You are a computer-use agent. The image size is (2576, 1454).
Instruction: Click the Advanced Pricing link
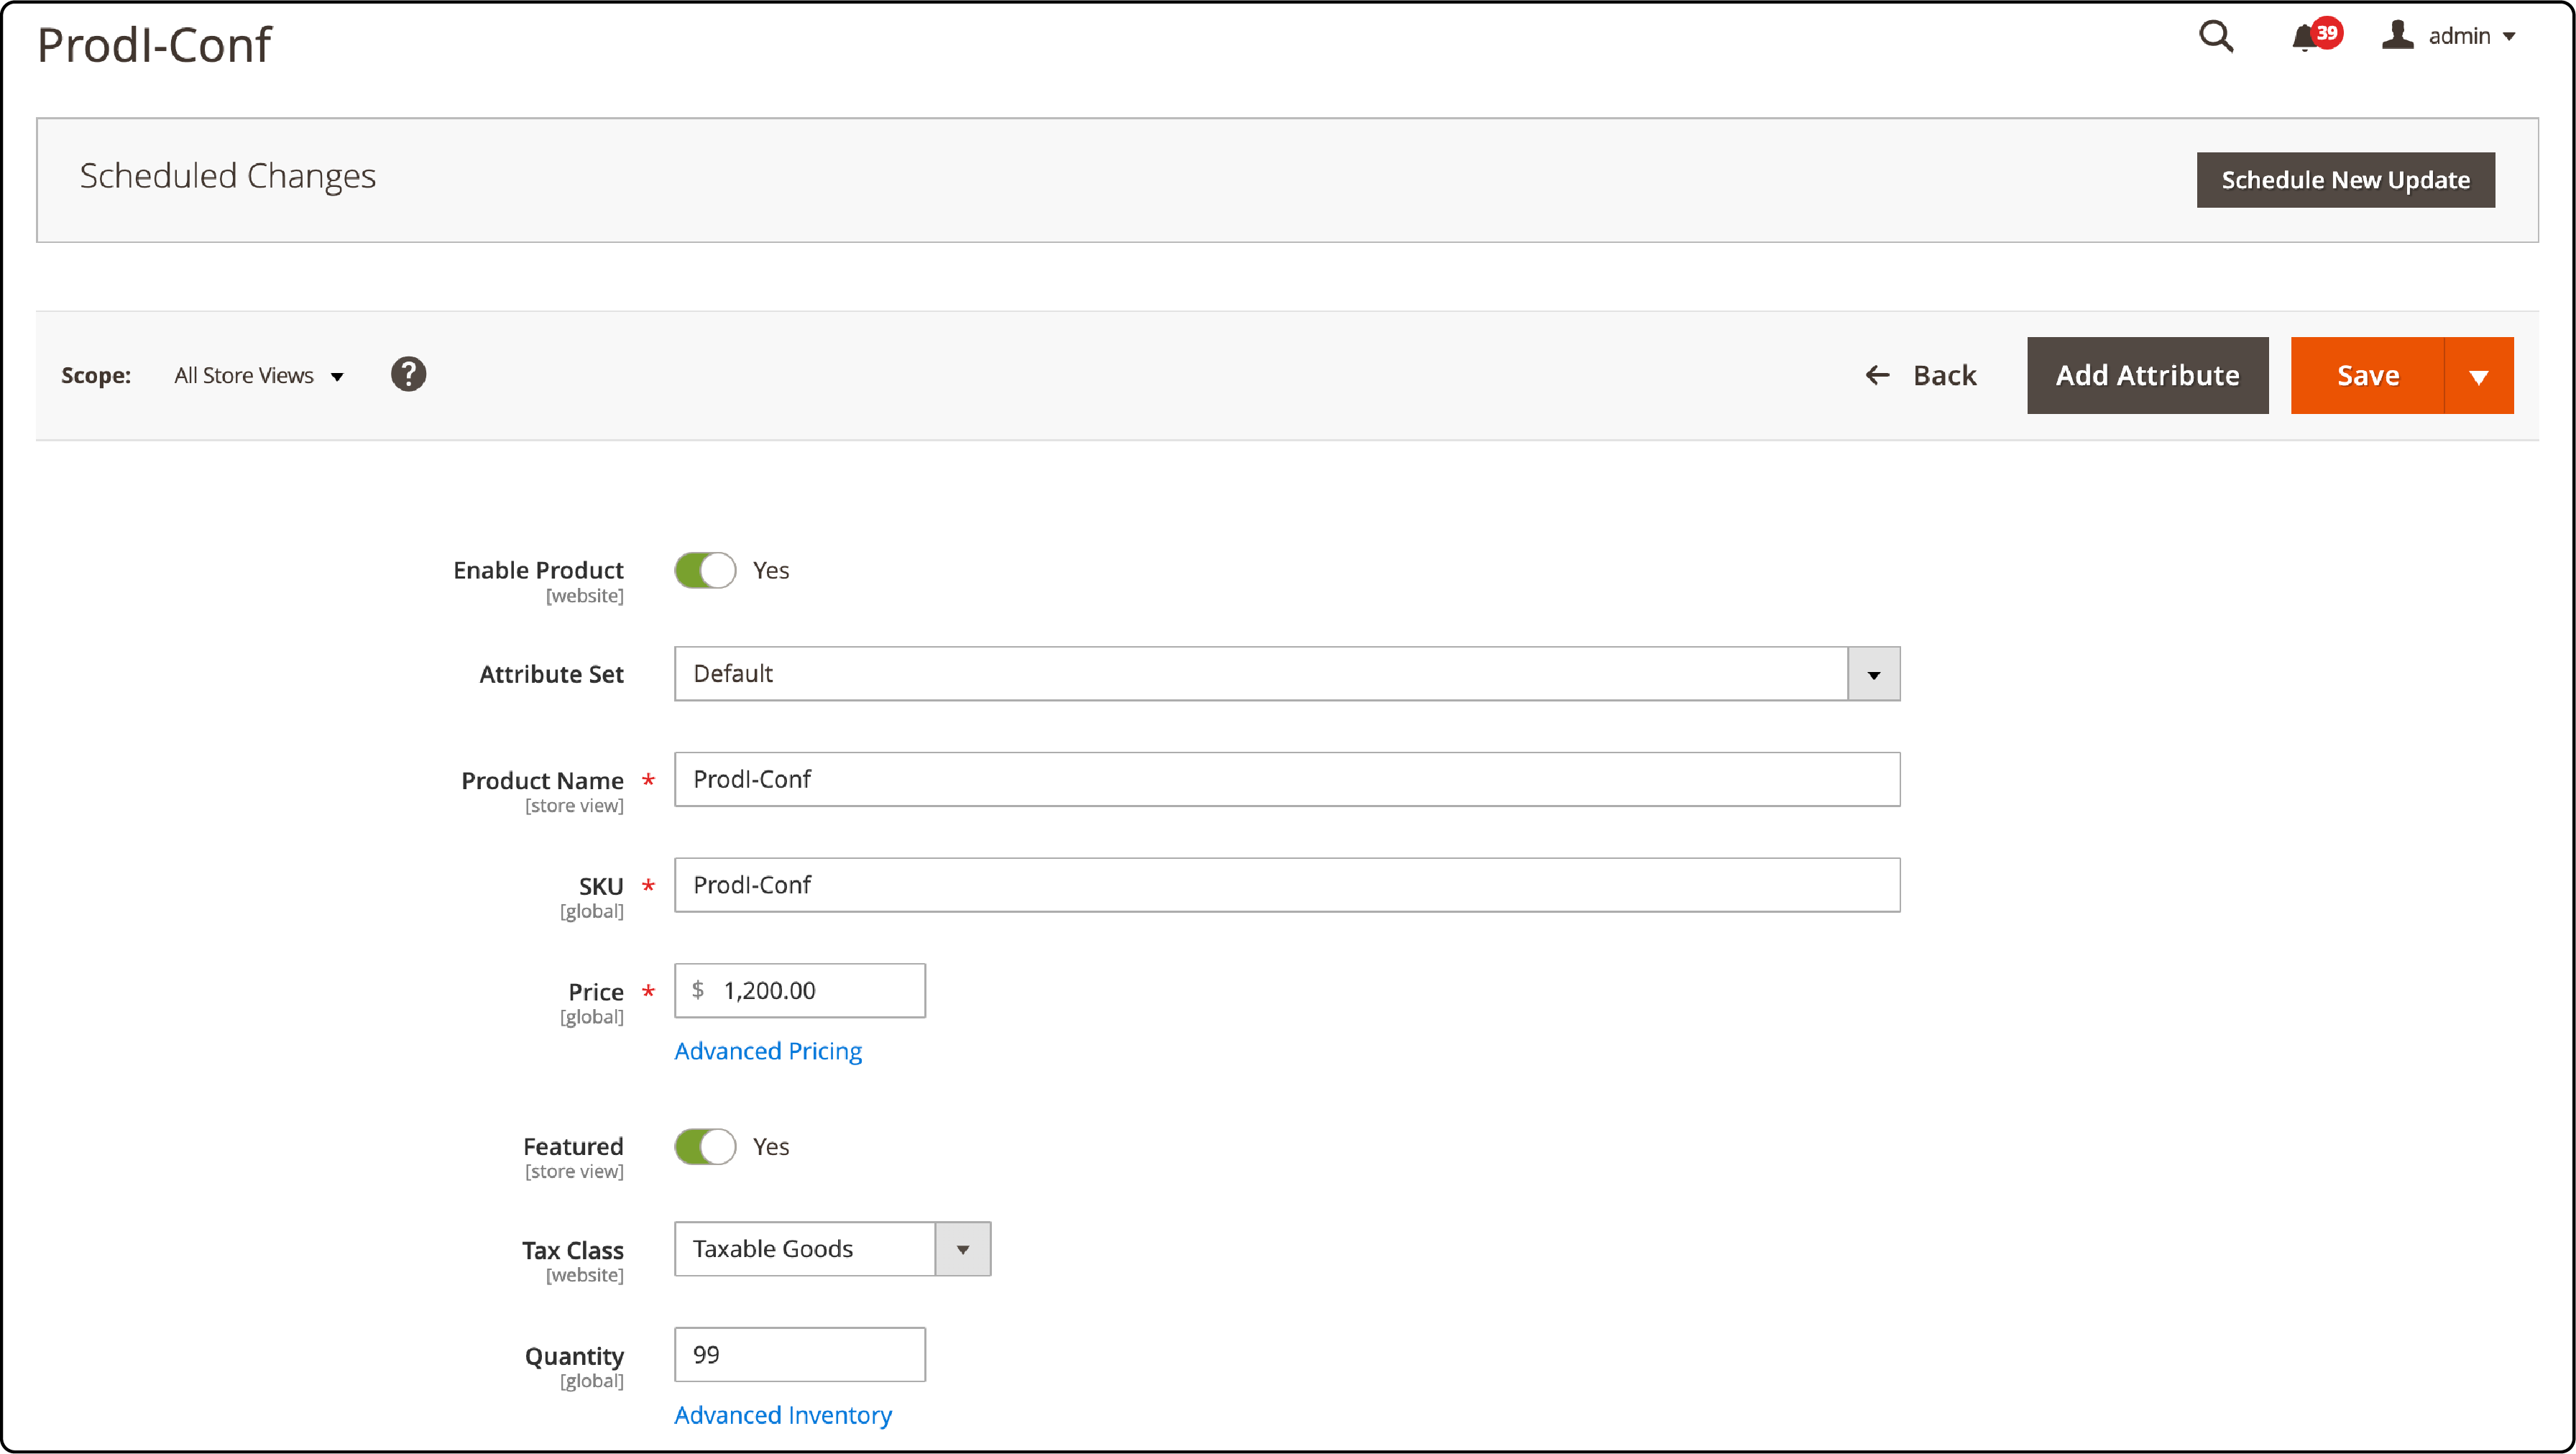pos(766,1049)
